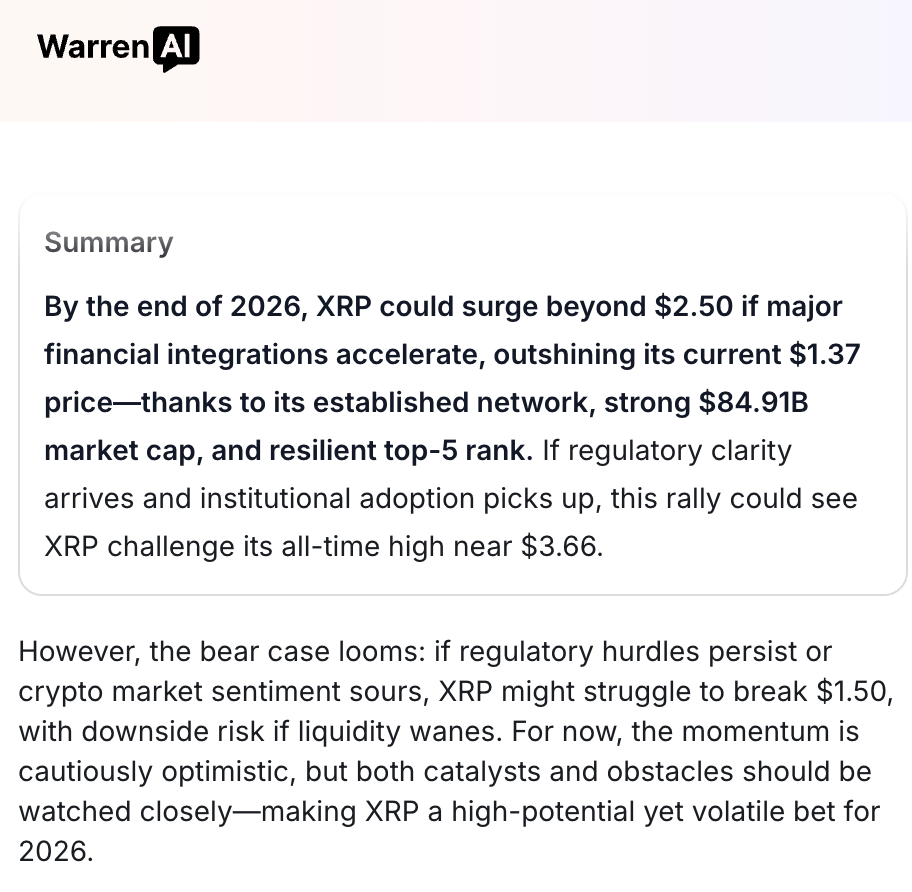Click the WarrenAI logo
The image size is (912, 892).
click(x=119, y=48)
